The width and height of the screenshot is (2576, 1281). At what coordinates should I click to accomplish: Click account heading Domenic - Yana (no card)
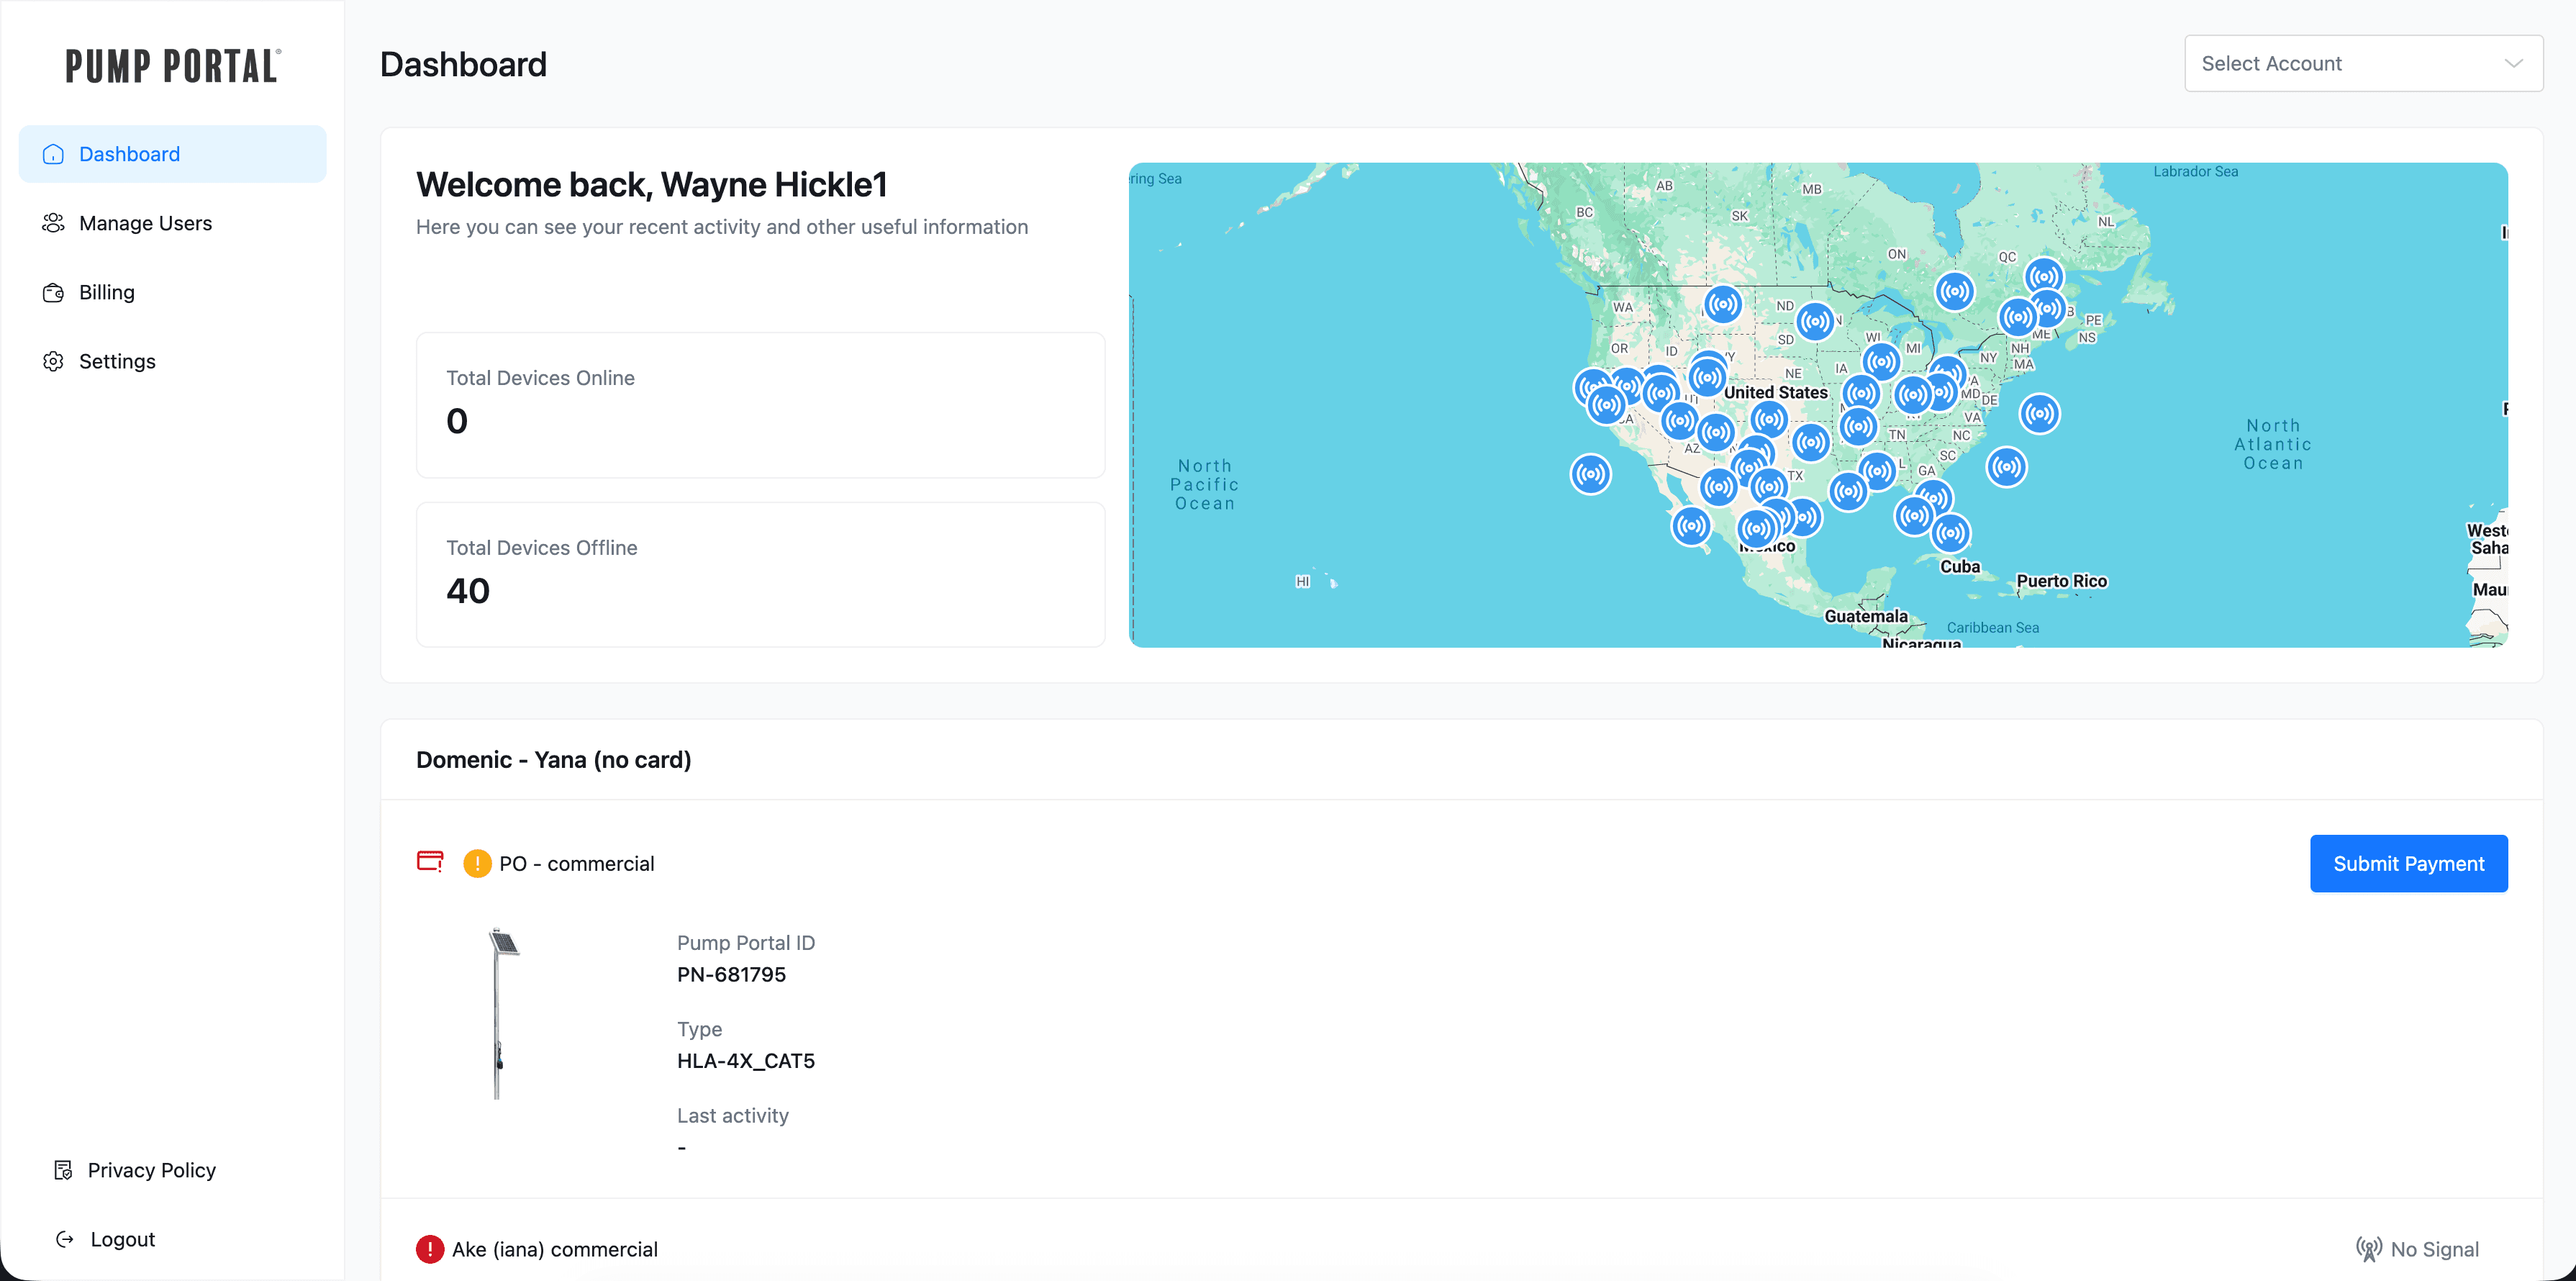pos(553,760)
